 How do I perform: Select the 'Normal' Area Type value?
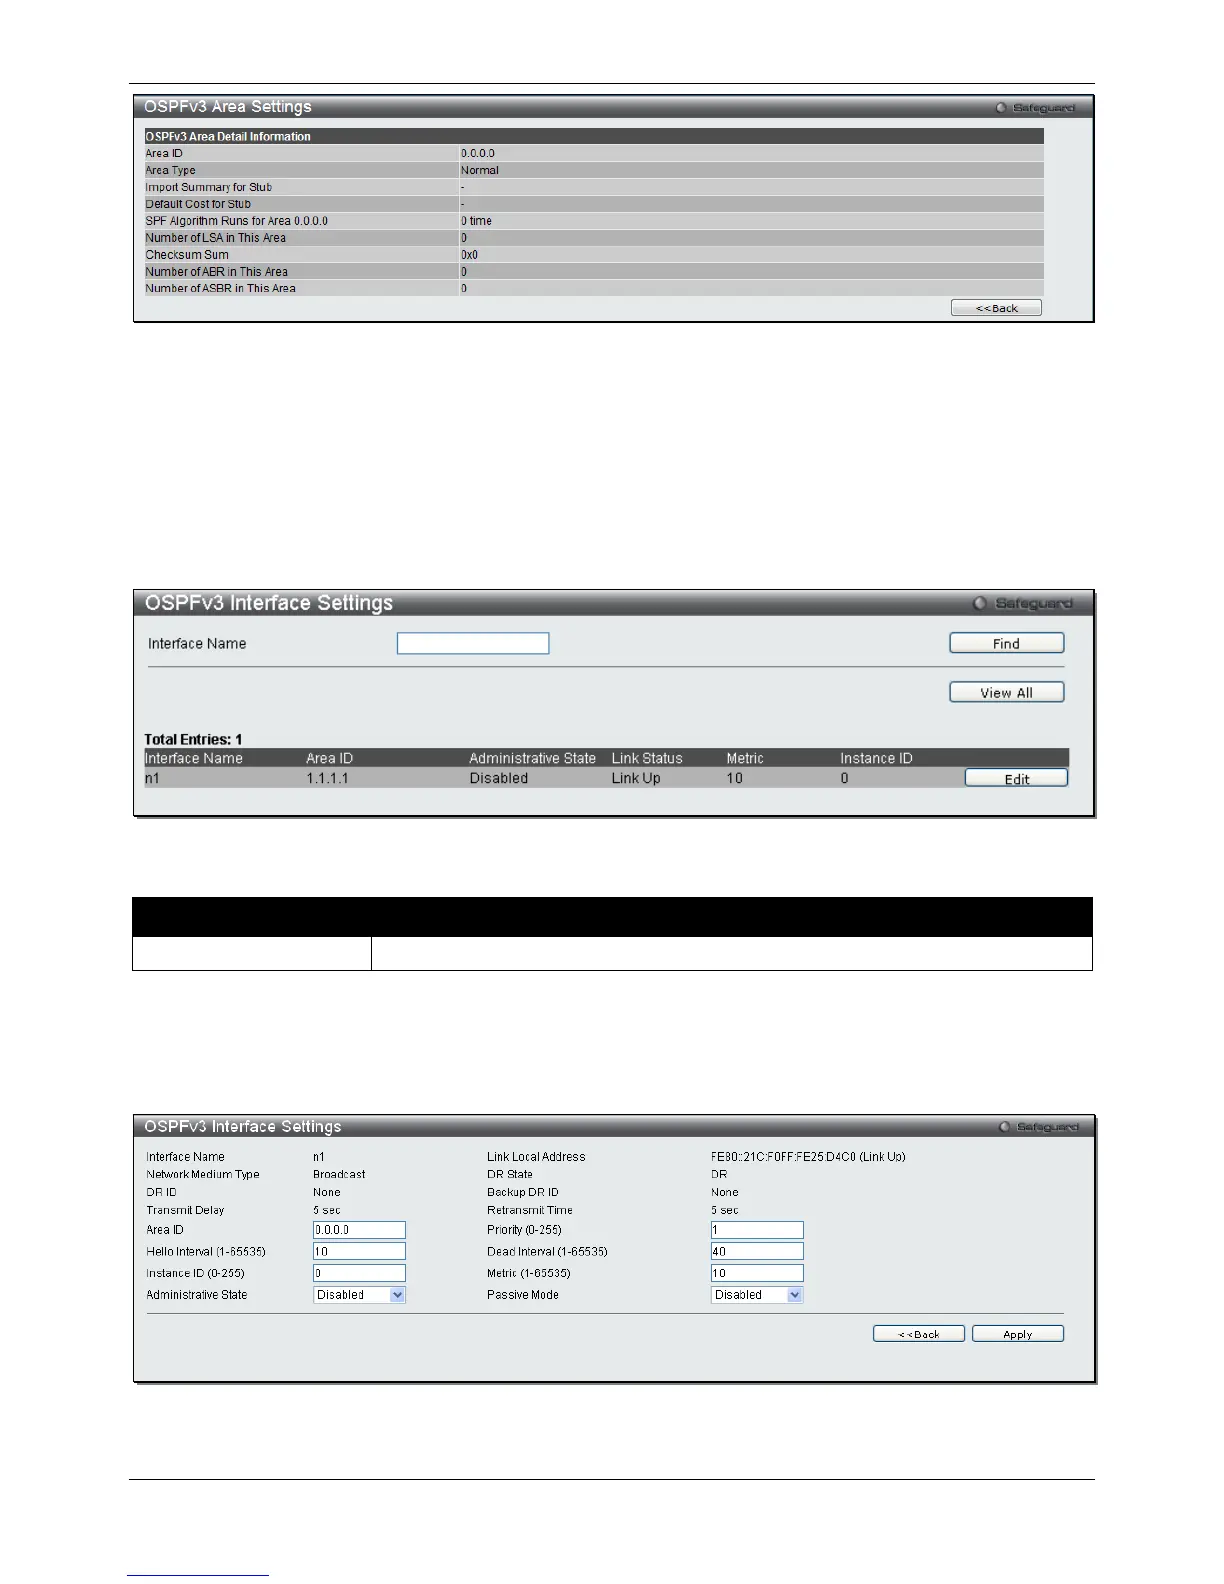pos(480,170)
